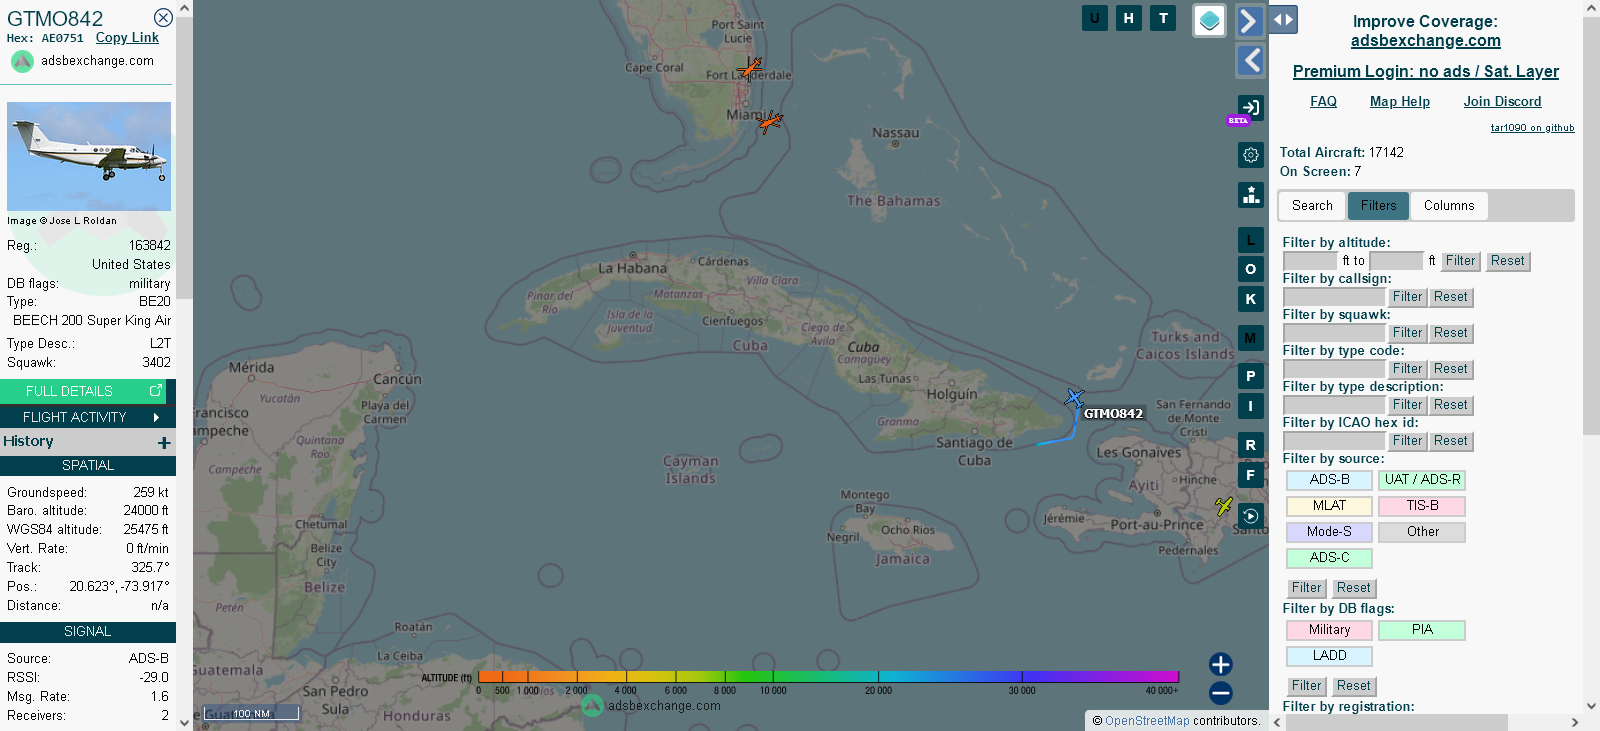
Task: Switch to the Columns tab
Action: (x=1449, y=206)
